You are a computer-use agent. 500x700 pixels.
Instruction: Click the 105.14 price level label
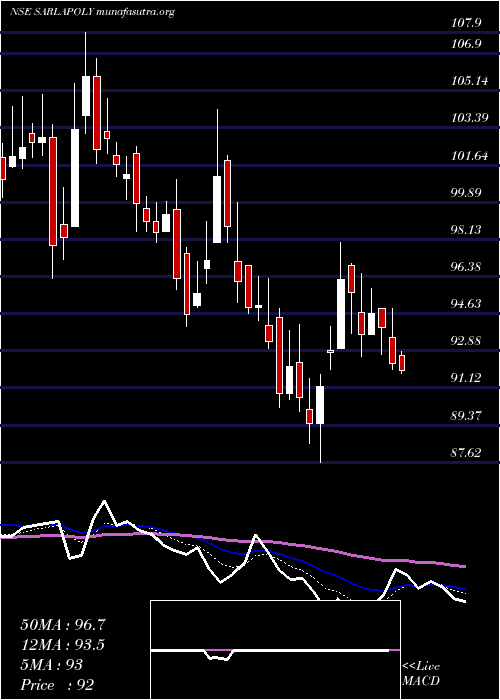click(469, 81)
